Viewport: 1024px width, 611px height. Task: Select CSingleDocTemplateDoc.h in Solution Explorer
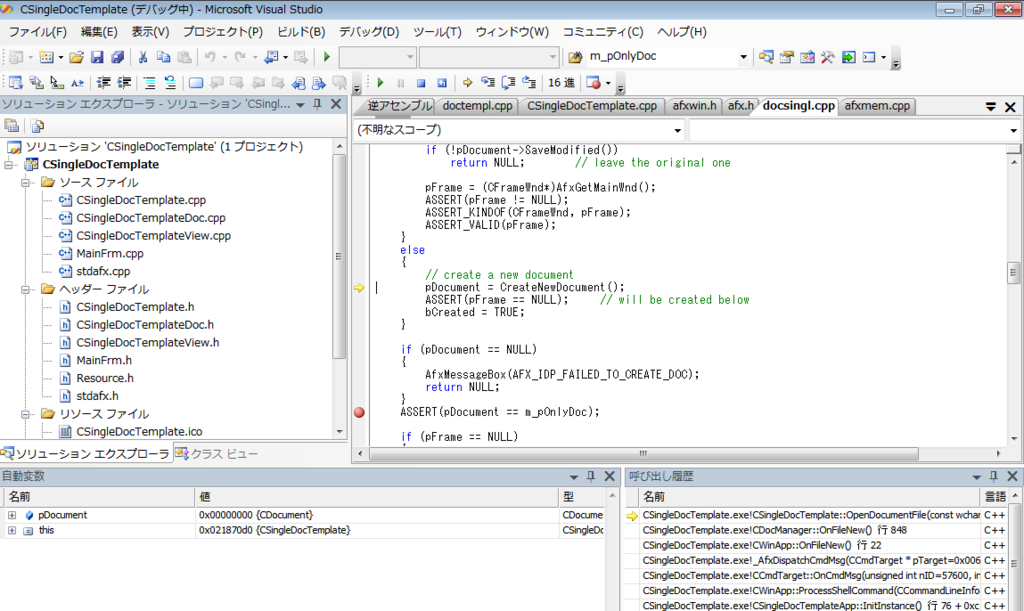coord(145,325)
